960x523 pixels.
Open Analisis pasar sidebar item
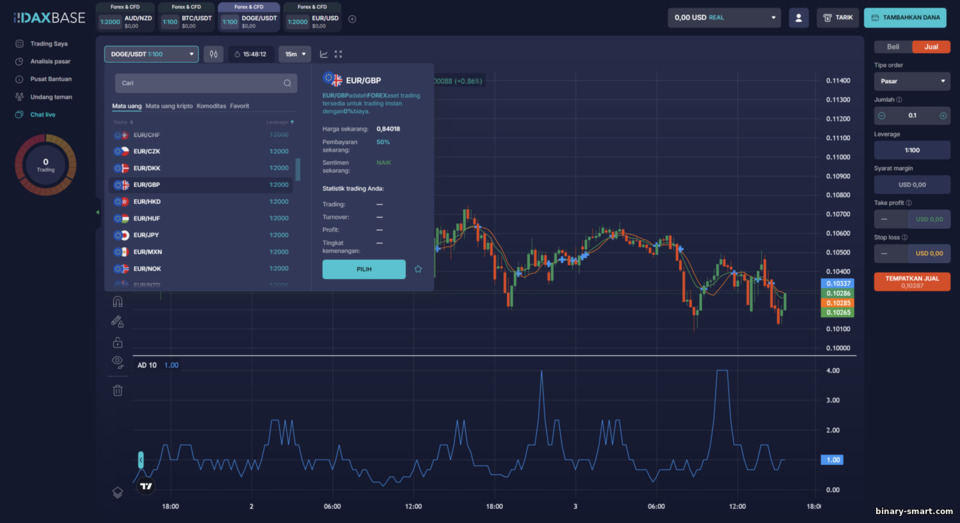[x=43, y=61]
